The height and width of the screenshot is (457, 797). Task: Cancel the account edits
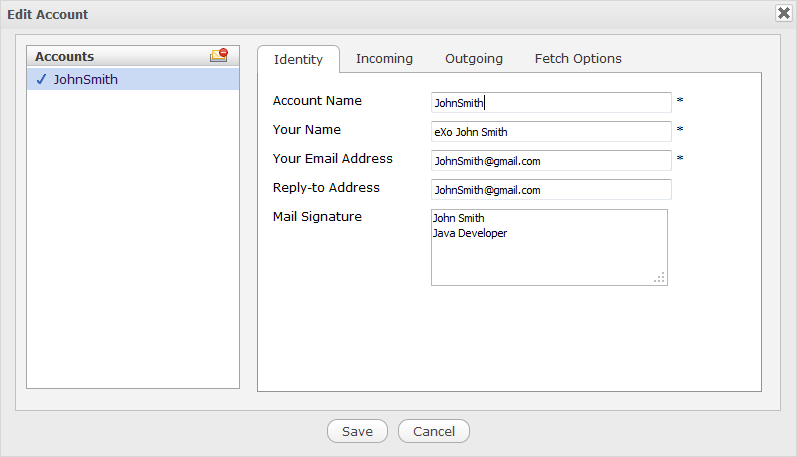(x=433, y=431)
